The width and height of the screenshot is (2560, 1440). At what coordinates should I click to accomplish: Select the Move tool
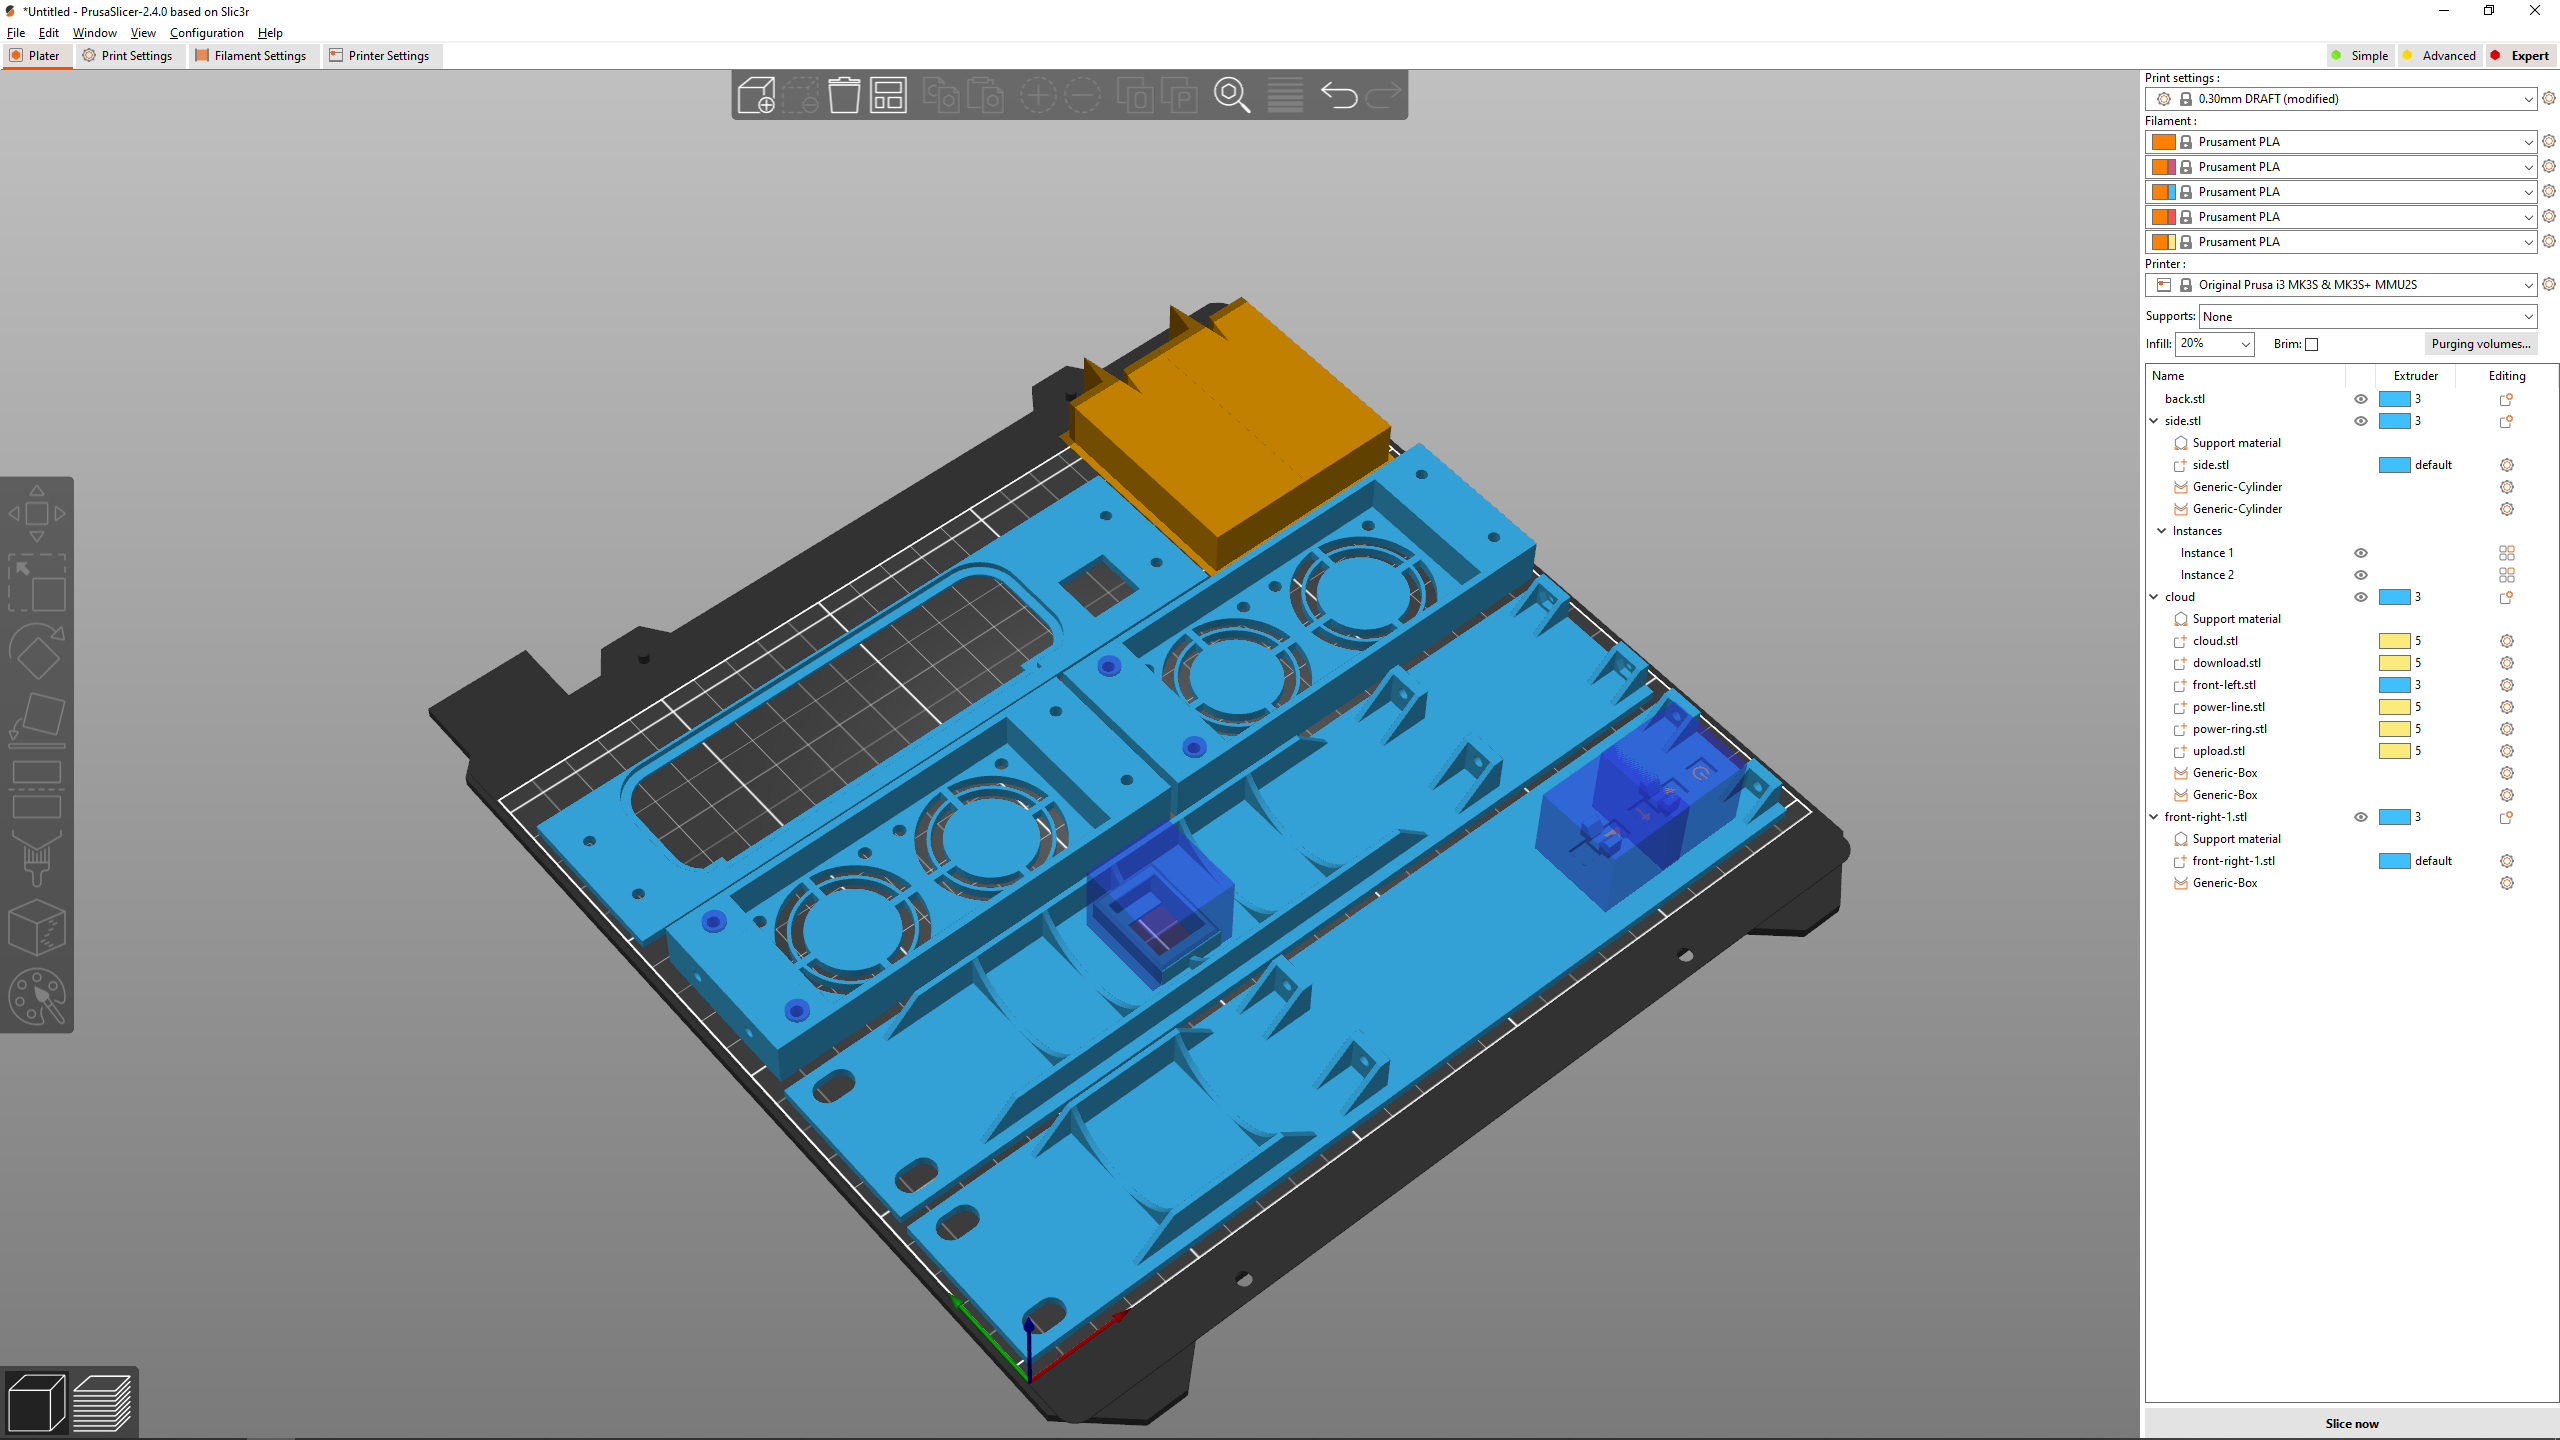point(37,513)
